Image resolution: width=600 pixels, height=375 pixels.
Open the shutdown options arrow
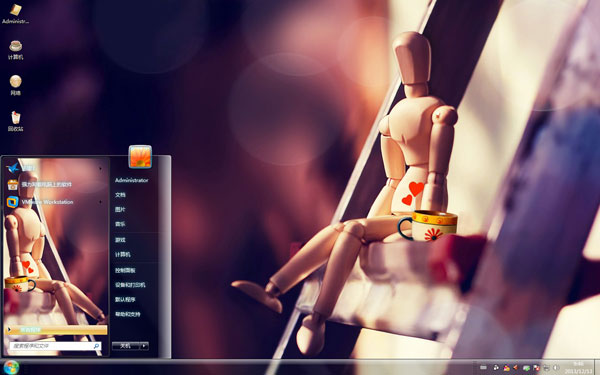click(144, 346)
